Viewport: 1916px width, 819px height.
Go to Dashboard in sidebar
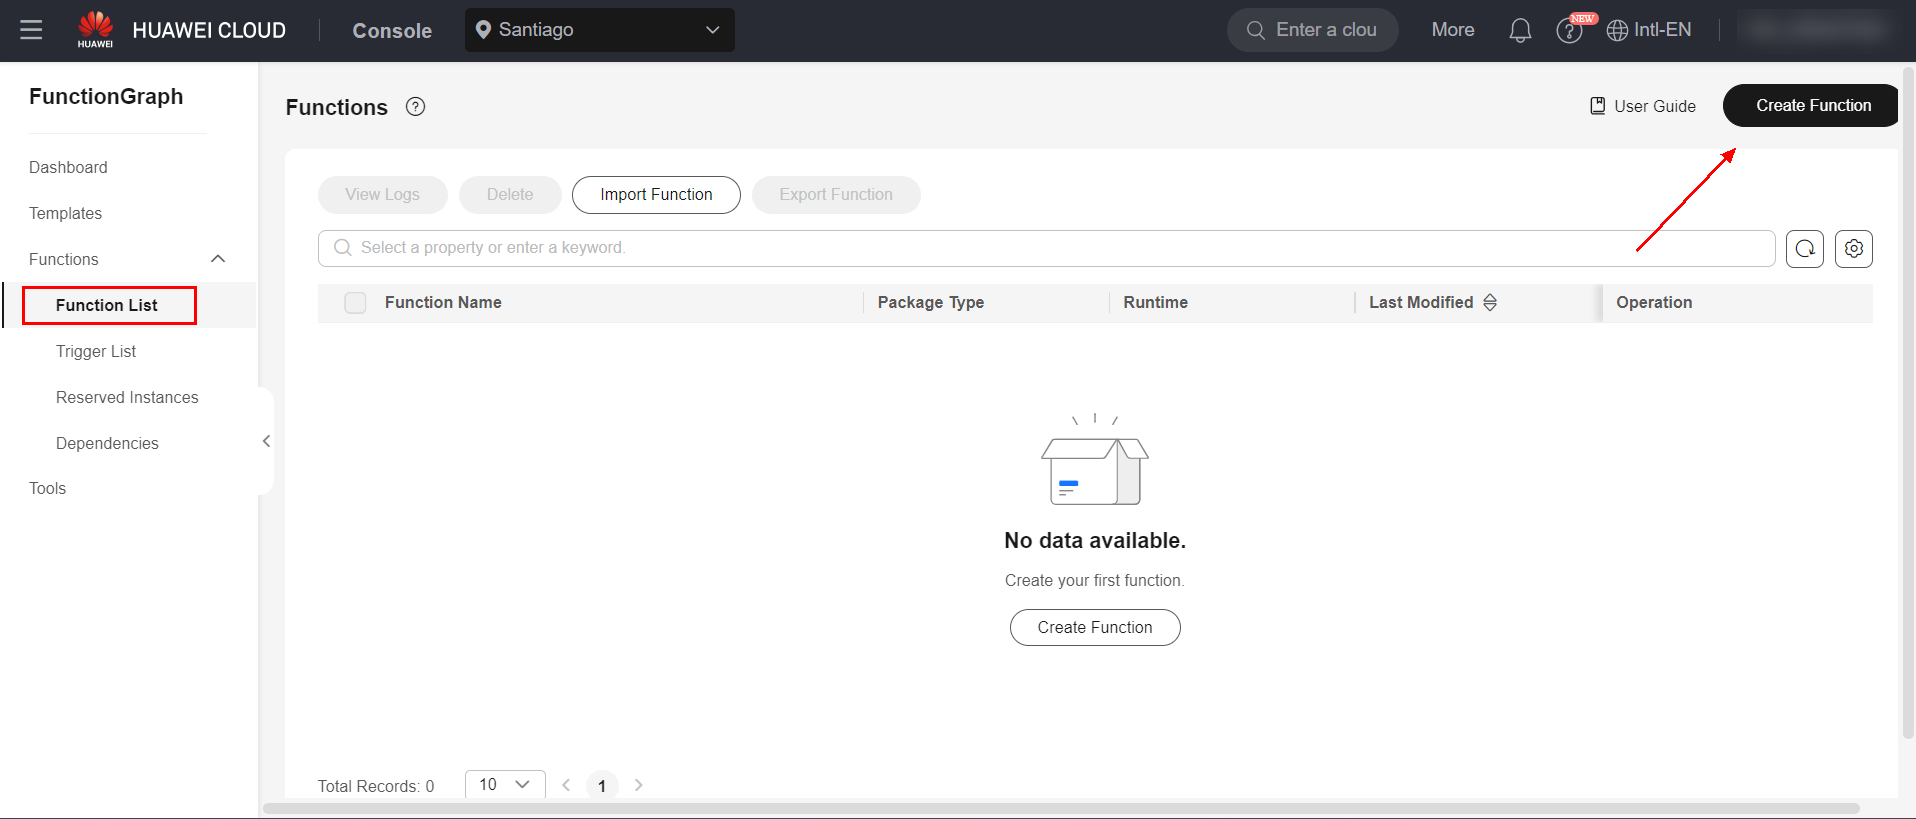(68, 167)
